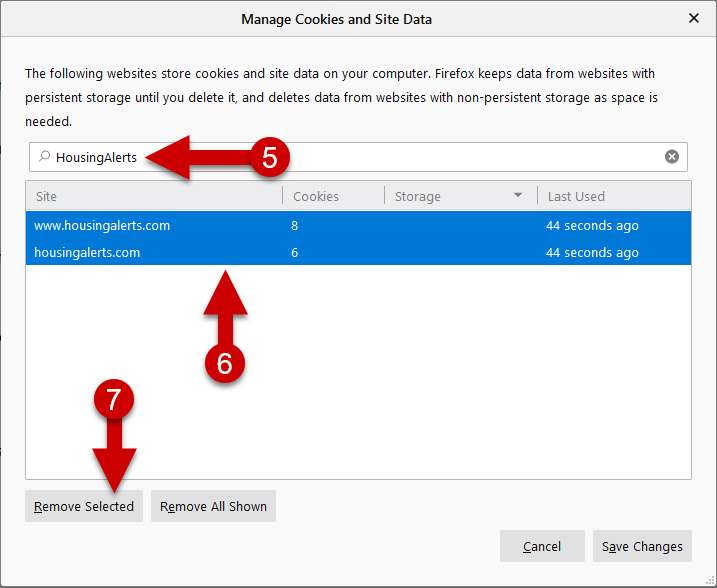Screen dimensions: 717x588
Task: Sort by the Storage column header
Action: pyautogui.click(x=460, y=196)
